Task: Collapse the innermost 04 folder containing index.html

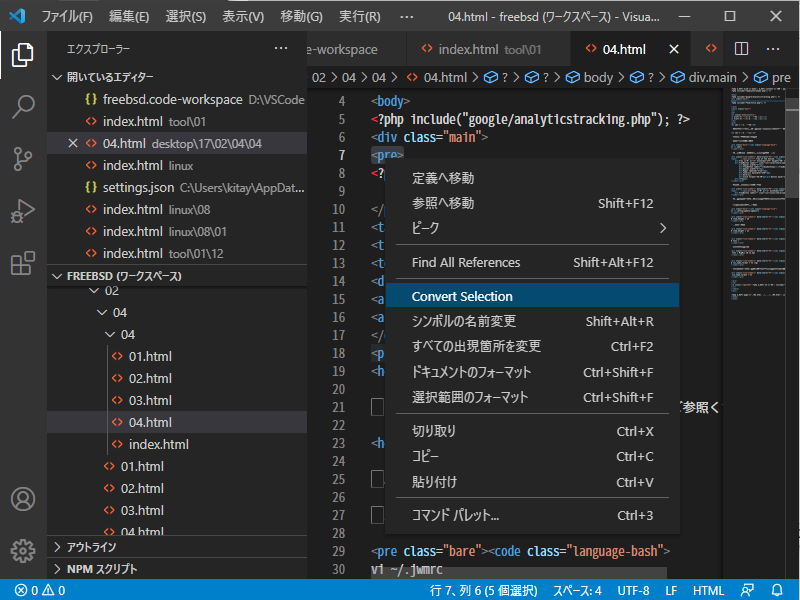Action: point(177,335)
